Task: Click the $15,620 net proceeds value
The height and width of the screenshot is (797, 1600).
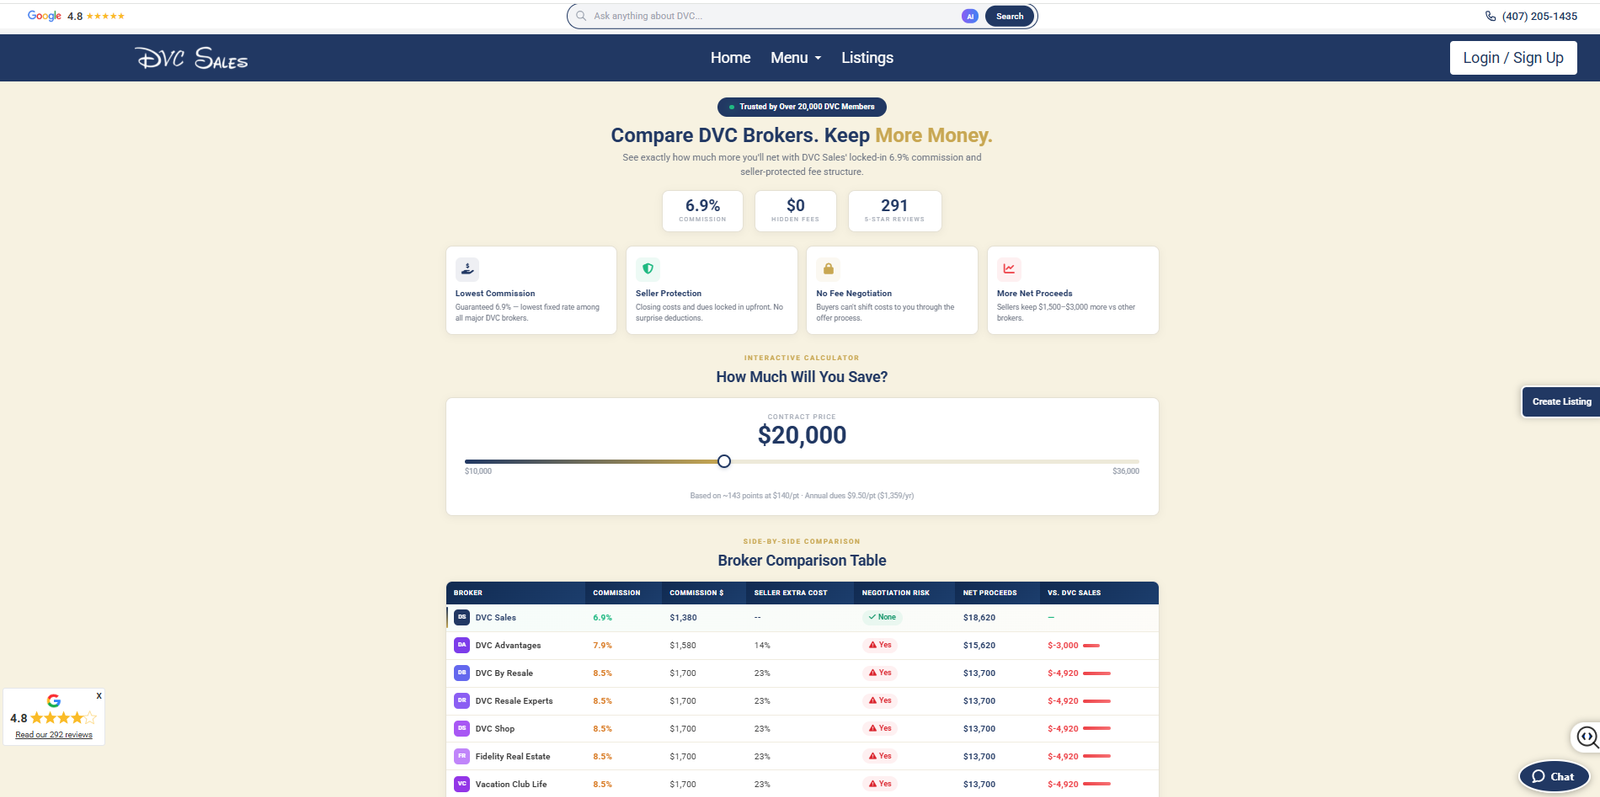Action: pyautogui.click(x=979, y=646)
